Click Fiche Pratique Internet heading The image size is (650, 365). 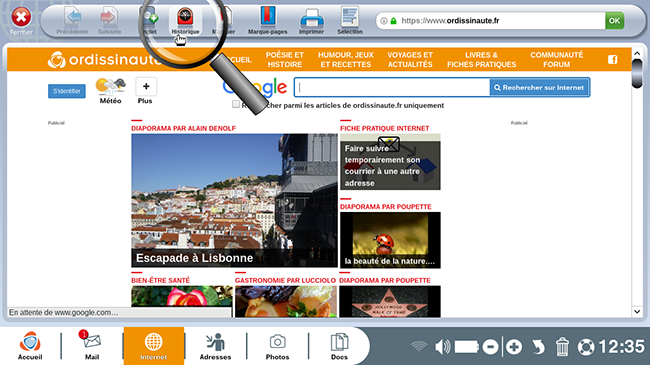(385, 129)
